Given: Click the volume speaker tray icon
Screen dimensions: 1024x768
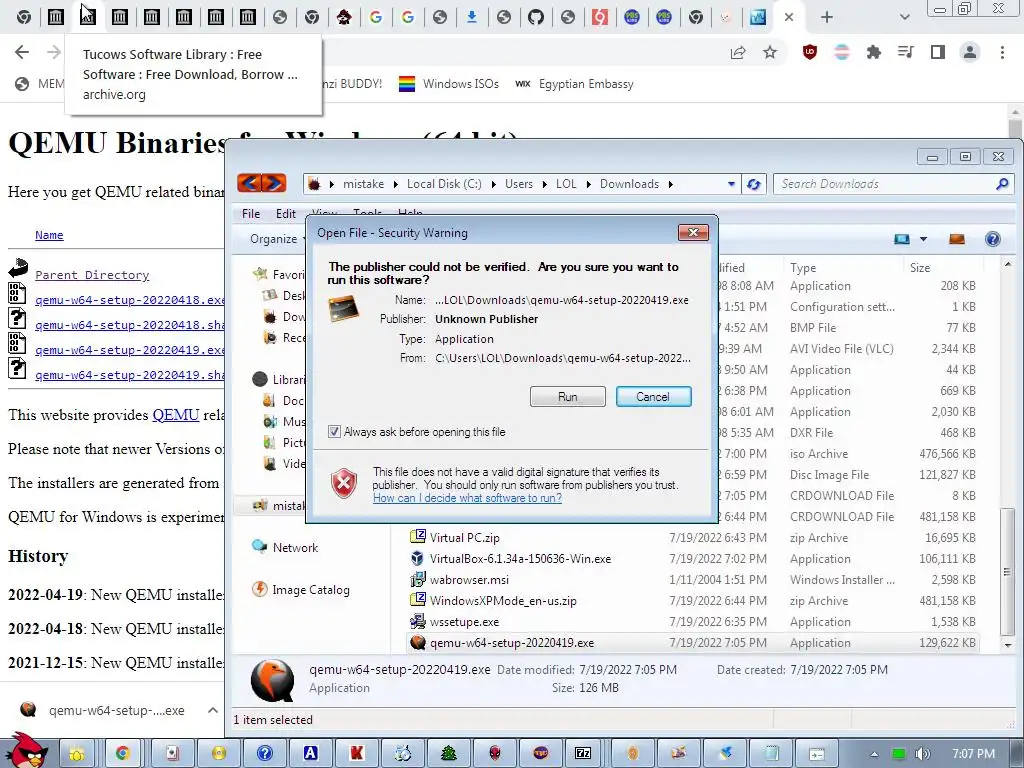Looking at the screenshot, I should pyautogui.click(x=922, y=754).
